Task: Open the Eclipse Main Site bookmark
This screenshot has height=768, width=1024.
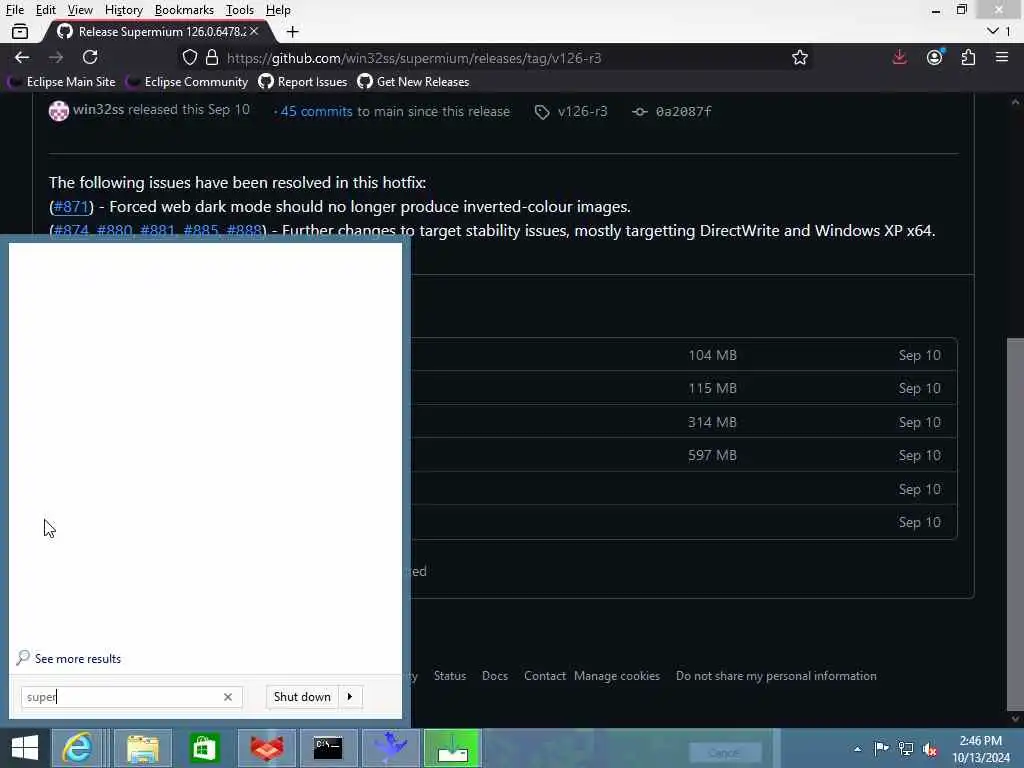Action: click(62, 82)
